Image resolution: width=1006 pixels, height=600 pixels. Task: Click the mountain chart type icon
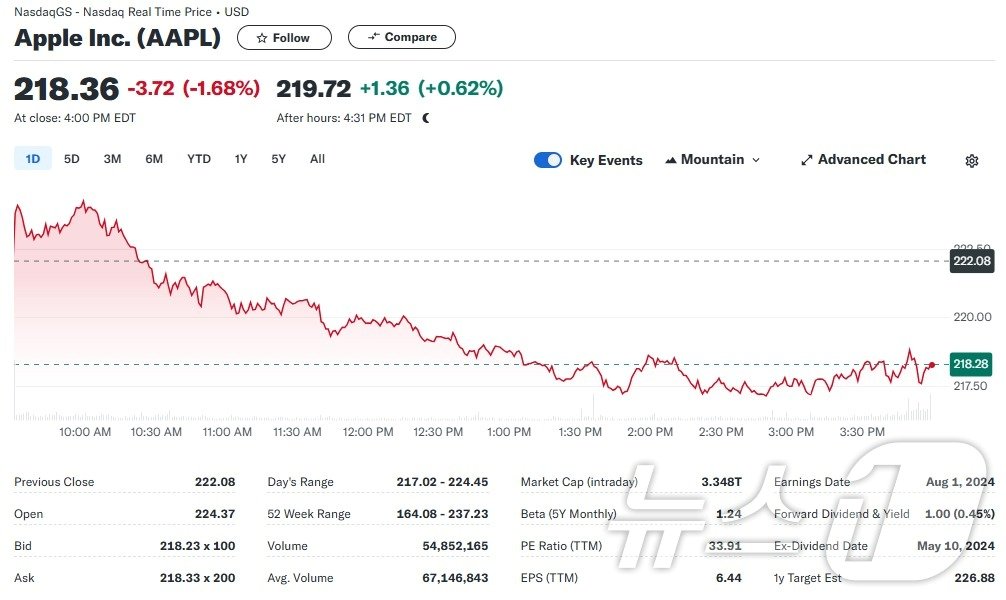click(670, 160)
